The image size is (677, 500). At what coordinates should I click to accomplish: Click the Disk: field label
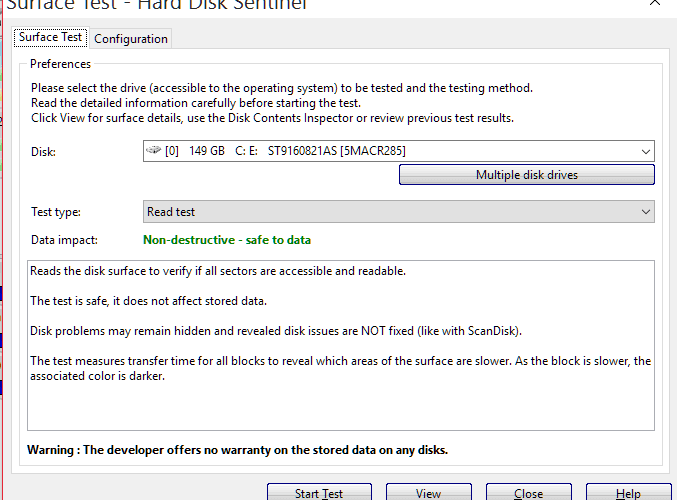point(43,152)
